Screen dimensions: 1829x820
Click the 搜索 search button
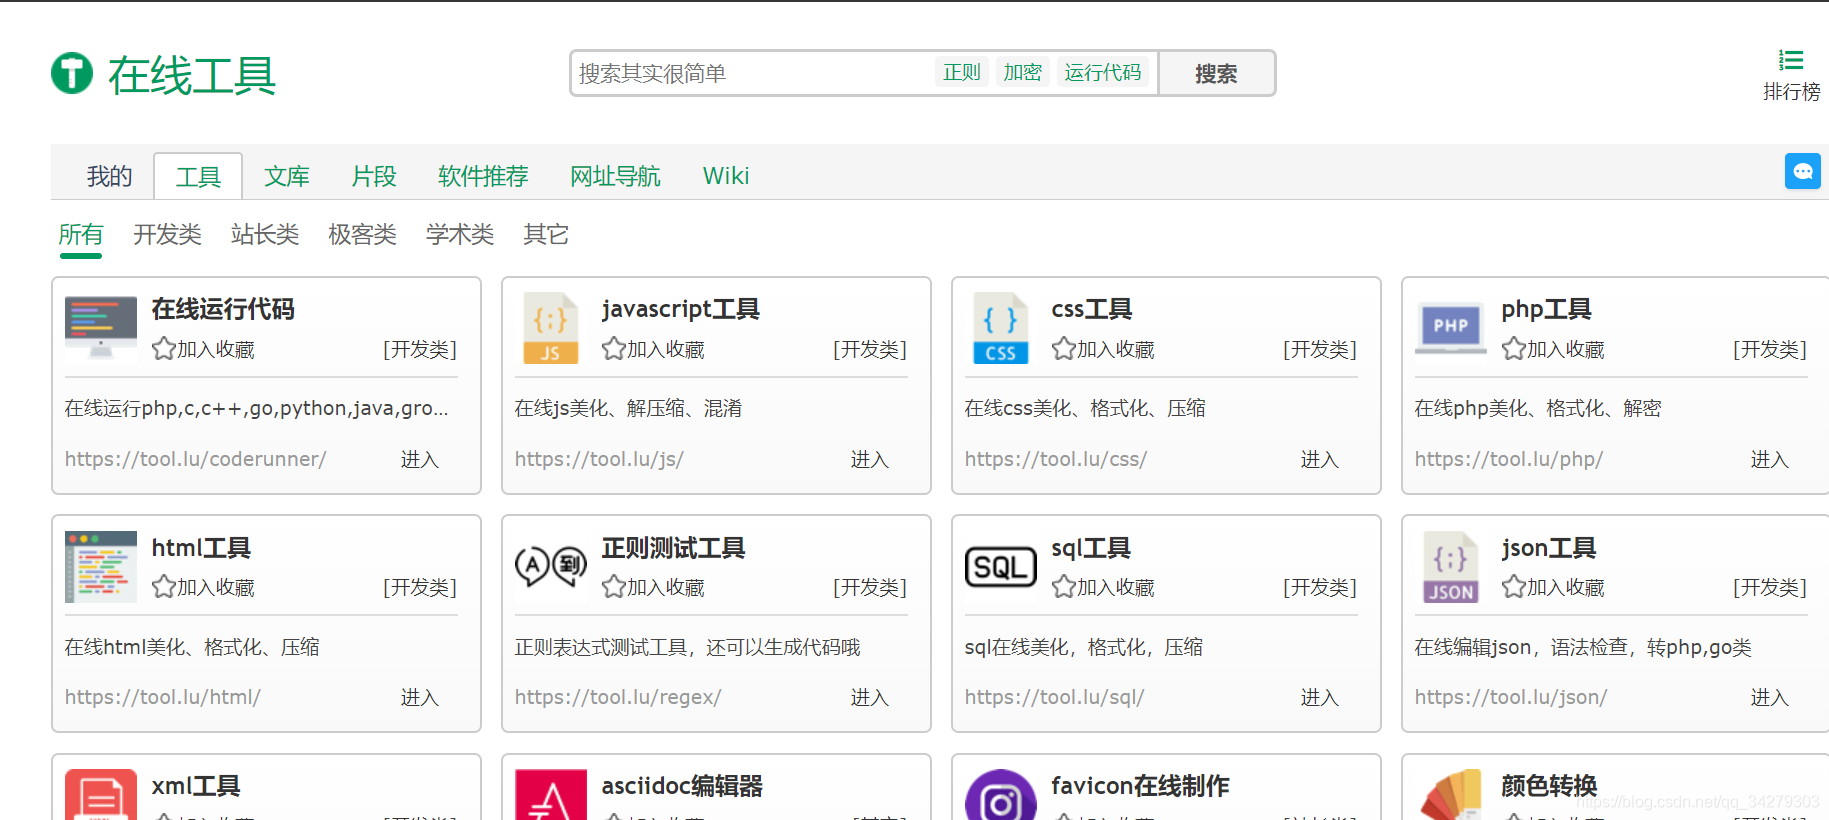click(1216, 73)
